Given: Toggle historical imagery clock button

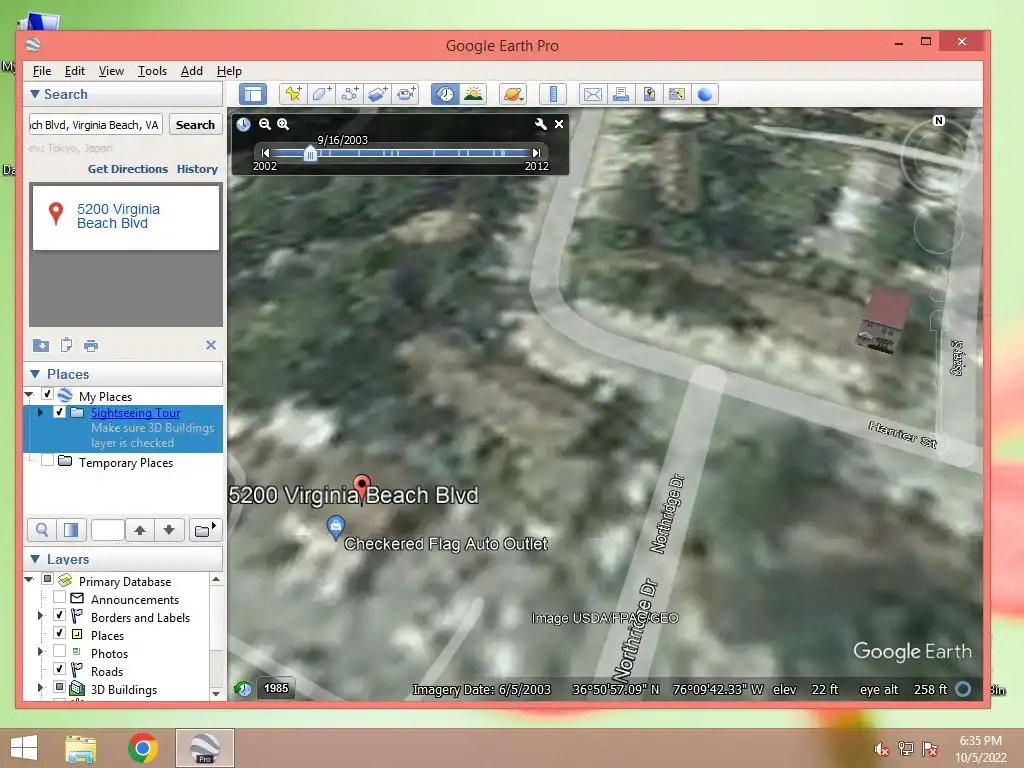Looking at the screenshot, I should tap(445, 94).
